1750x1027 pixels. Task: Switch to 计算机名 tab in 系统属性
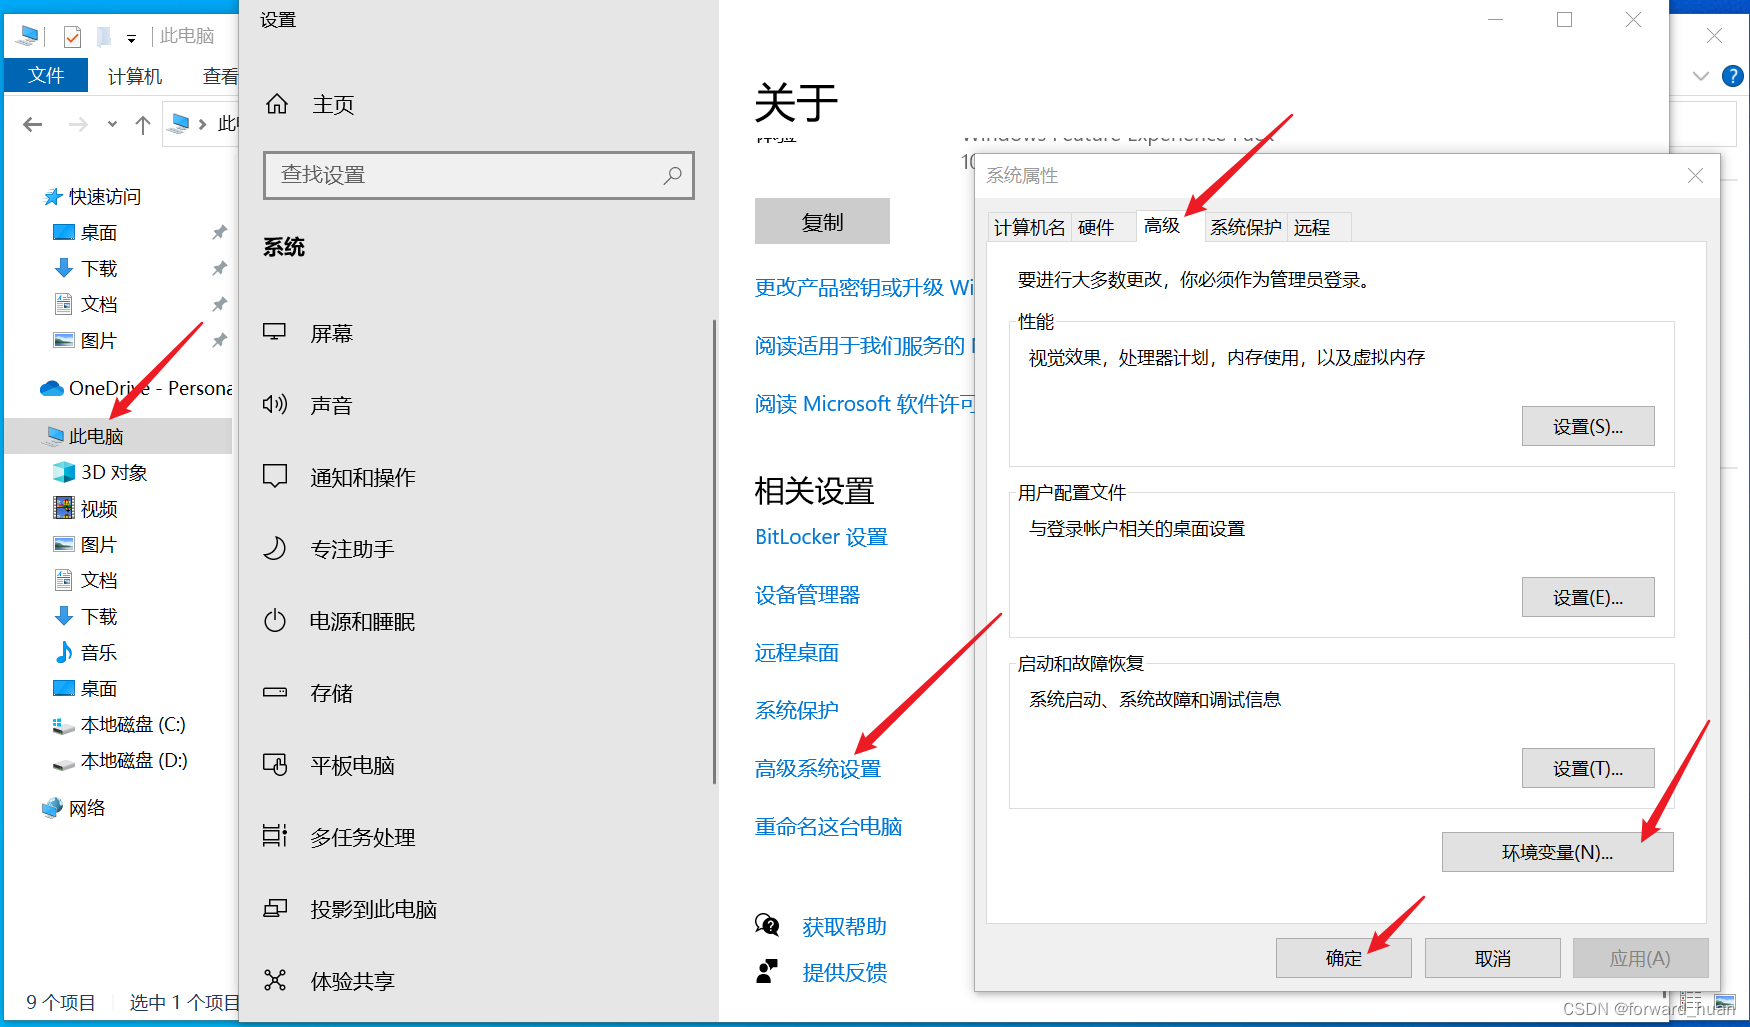click(x=1029, y=227)
